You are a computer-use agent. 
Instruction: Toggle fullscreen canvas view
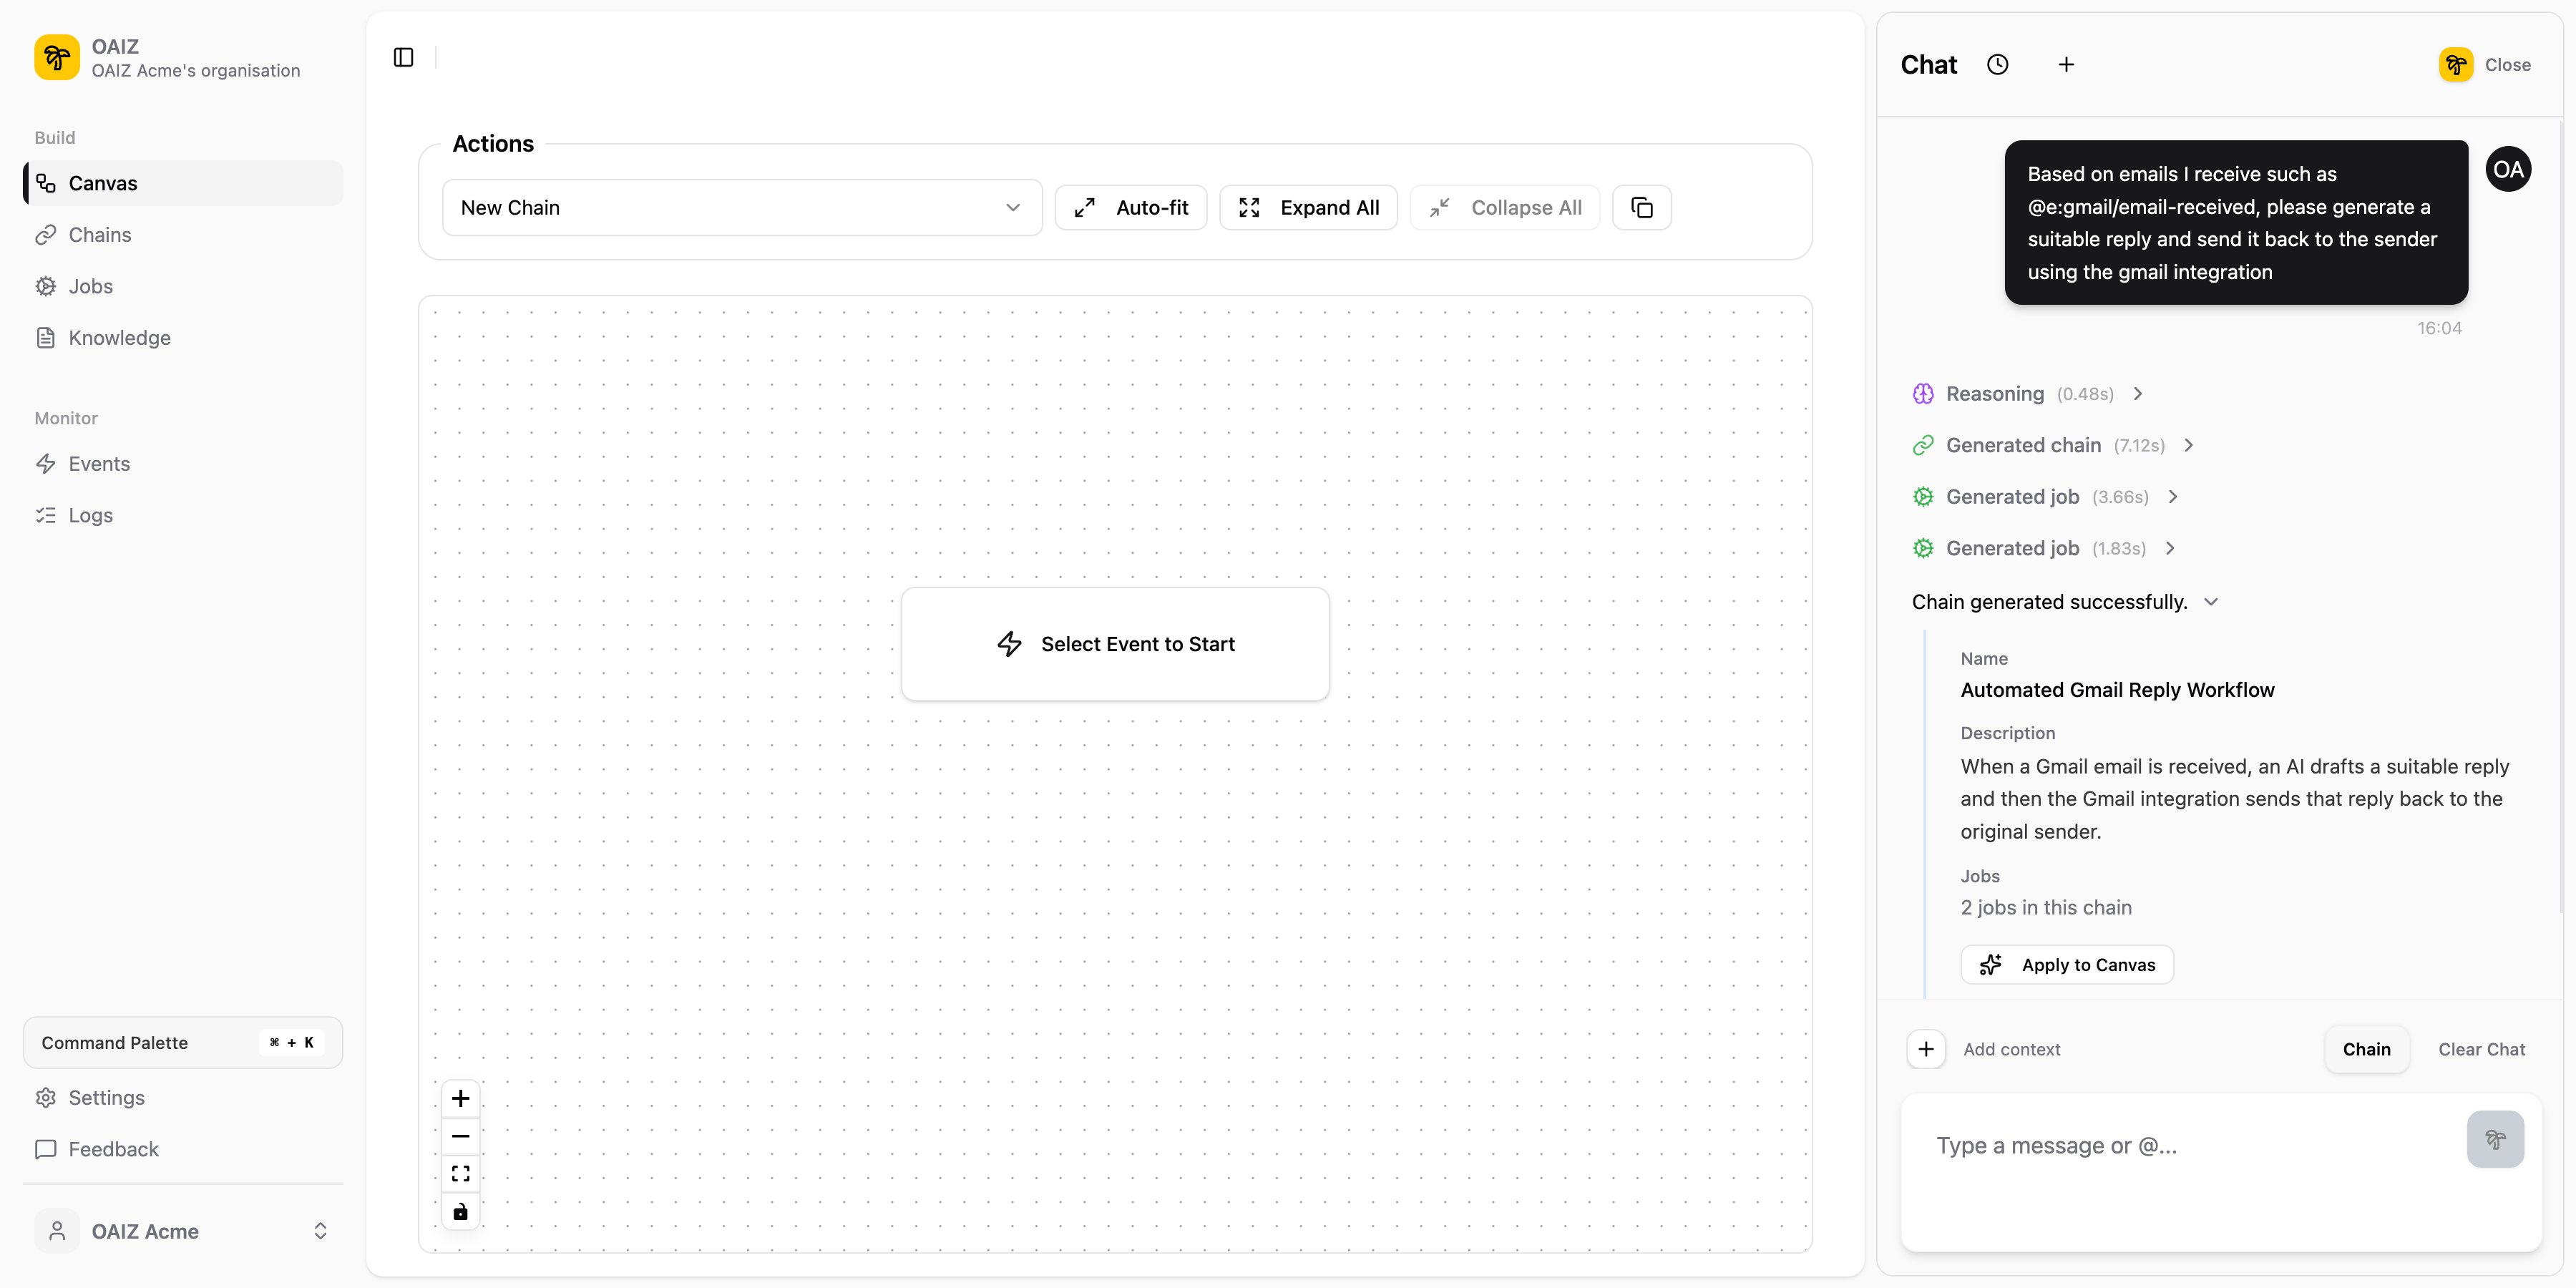pos(460,1173)
